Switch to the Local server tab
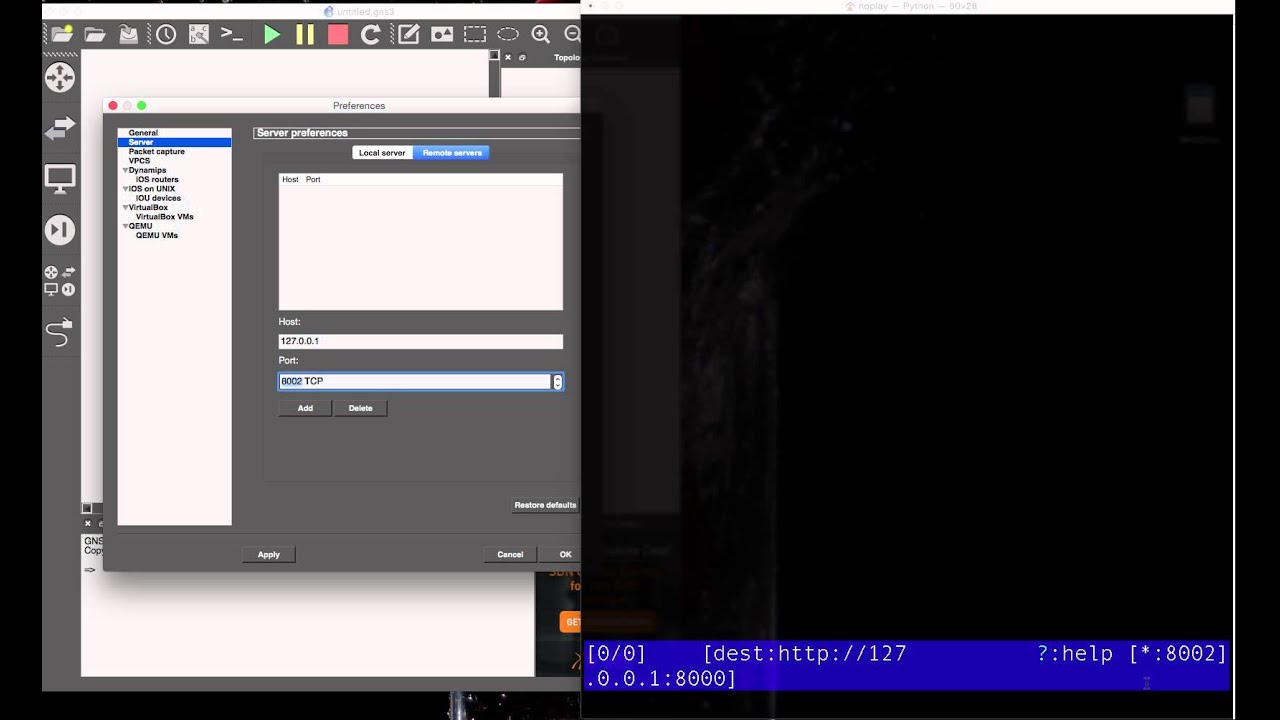 [382, 153]
